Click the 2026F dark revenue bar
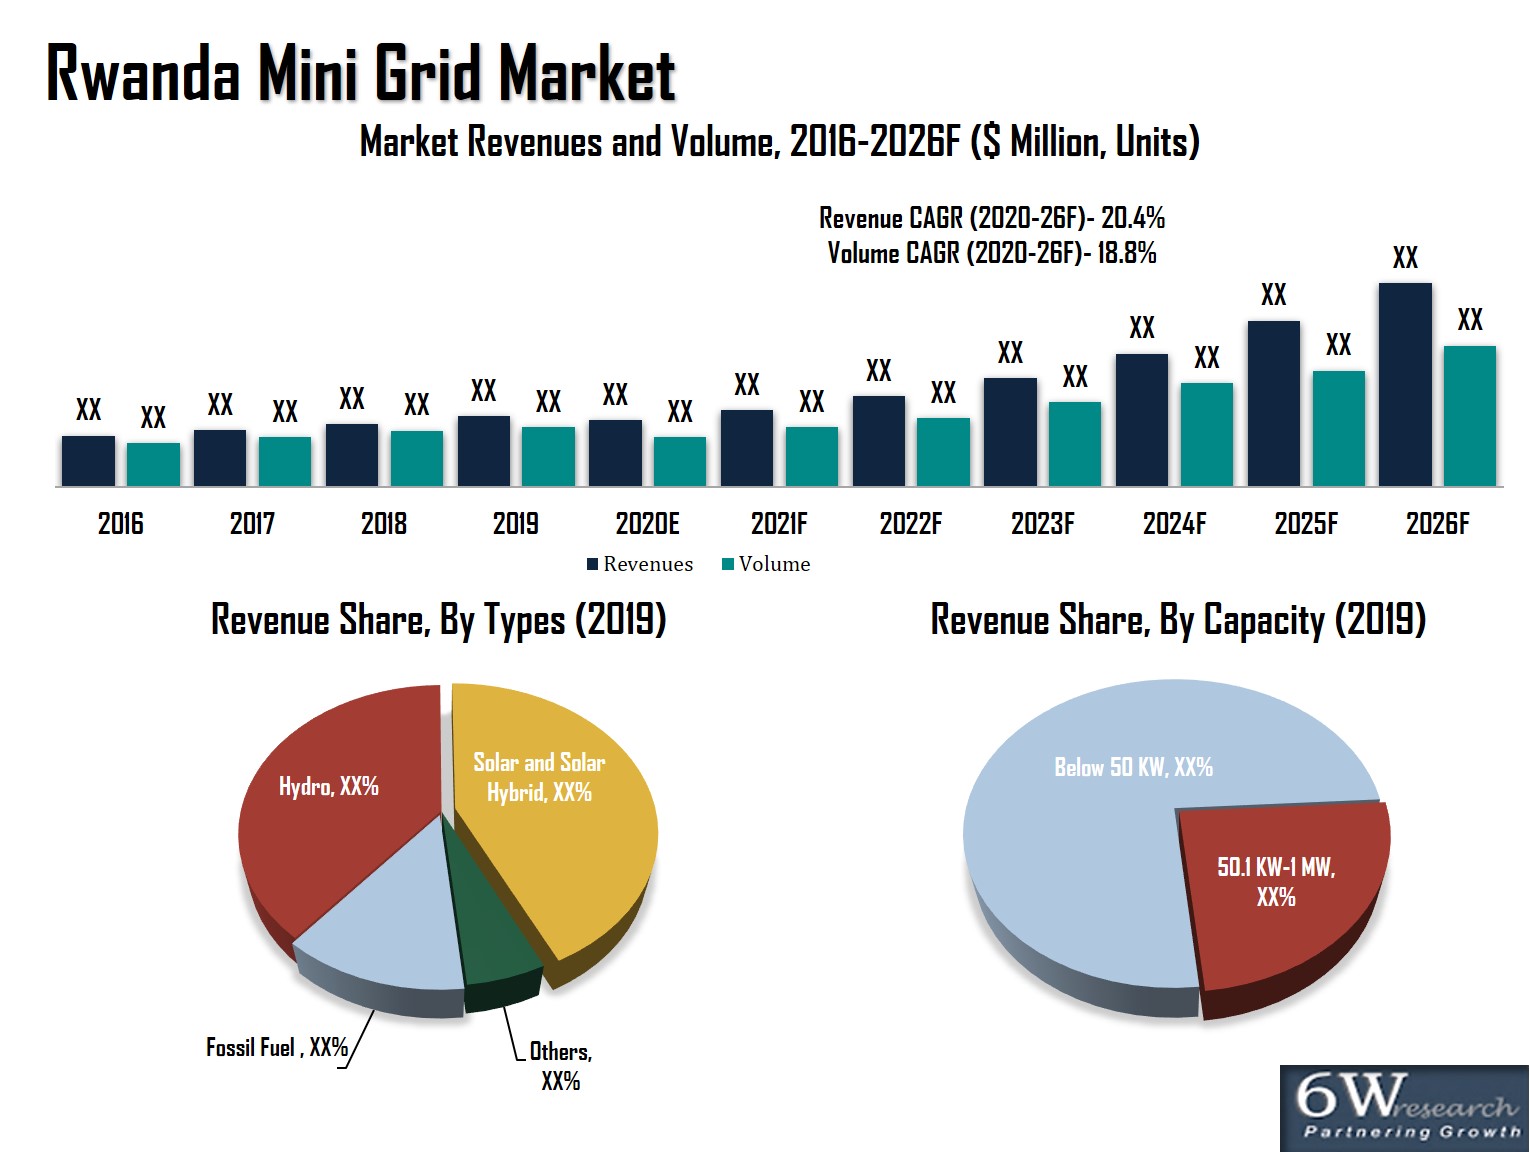Viewport: 1530px width, 1152px height. point(1405,385)
